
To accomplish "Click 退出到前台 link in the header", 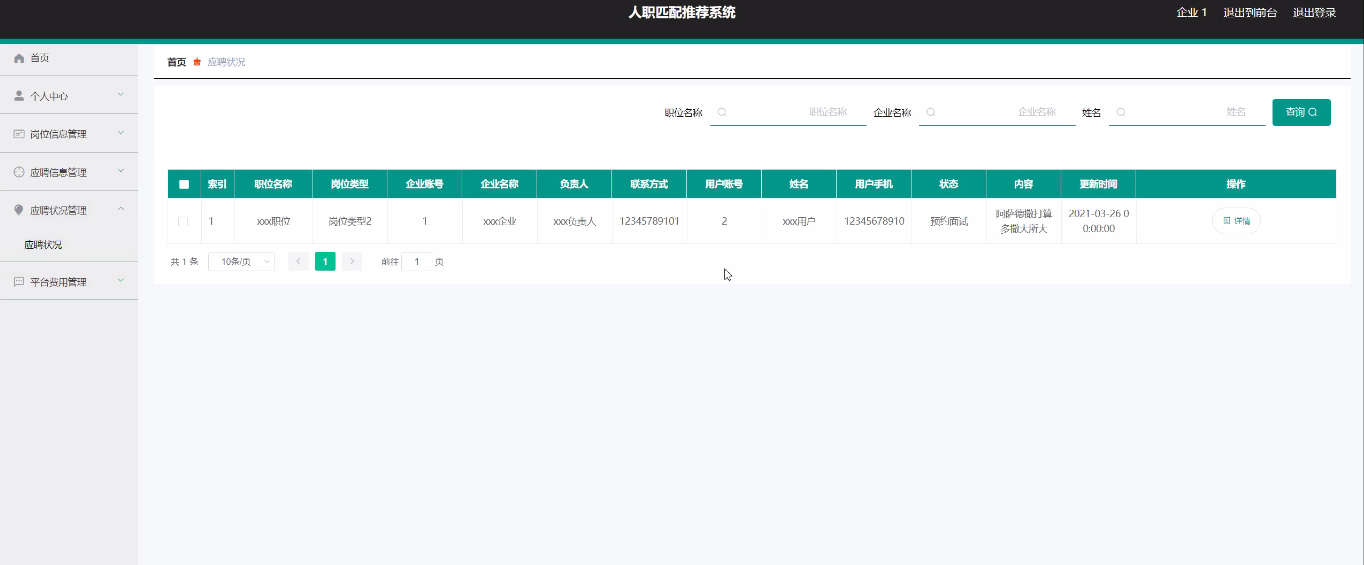I will tap(1250, 13).
